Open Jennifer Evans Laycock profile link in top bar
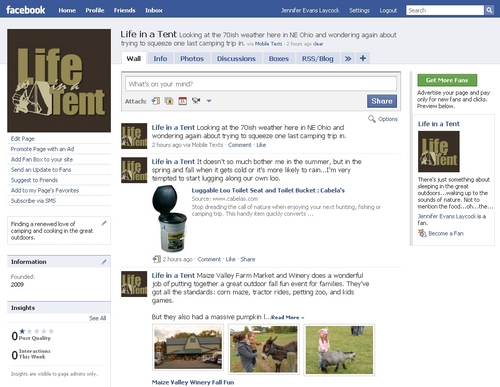Viewport: 500px width, 387px height. click(x=310, y=10)
